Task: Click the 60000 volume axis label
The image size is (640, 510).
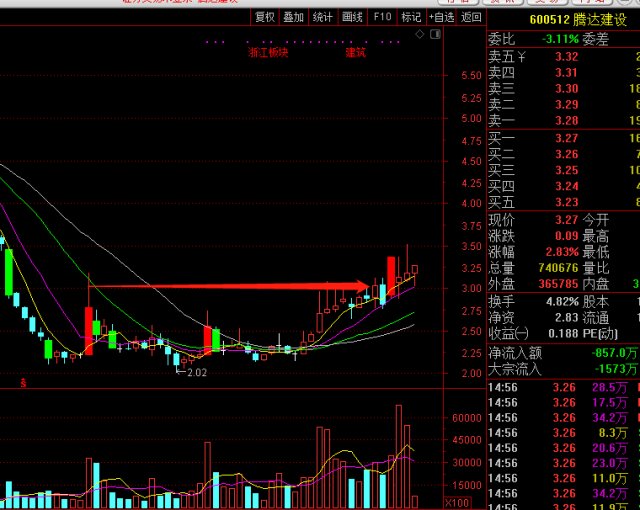Action: click(467, 418)
